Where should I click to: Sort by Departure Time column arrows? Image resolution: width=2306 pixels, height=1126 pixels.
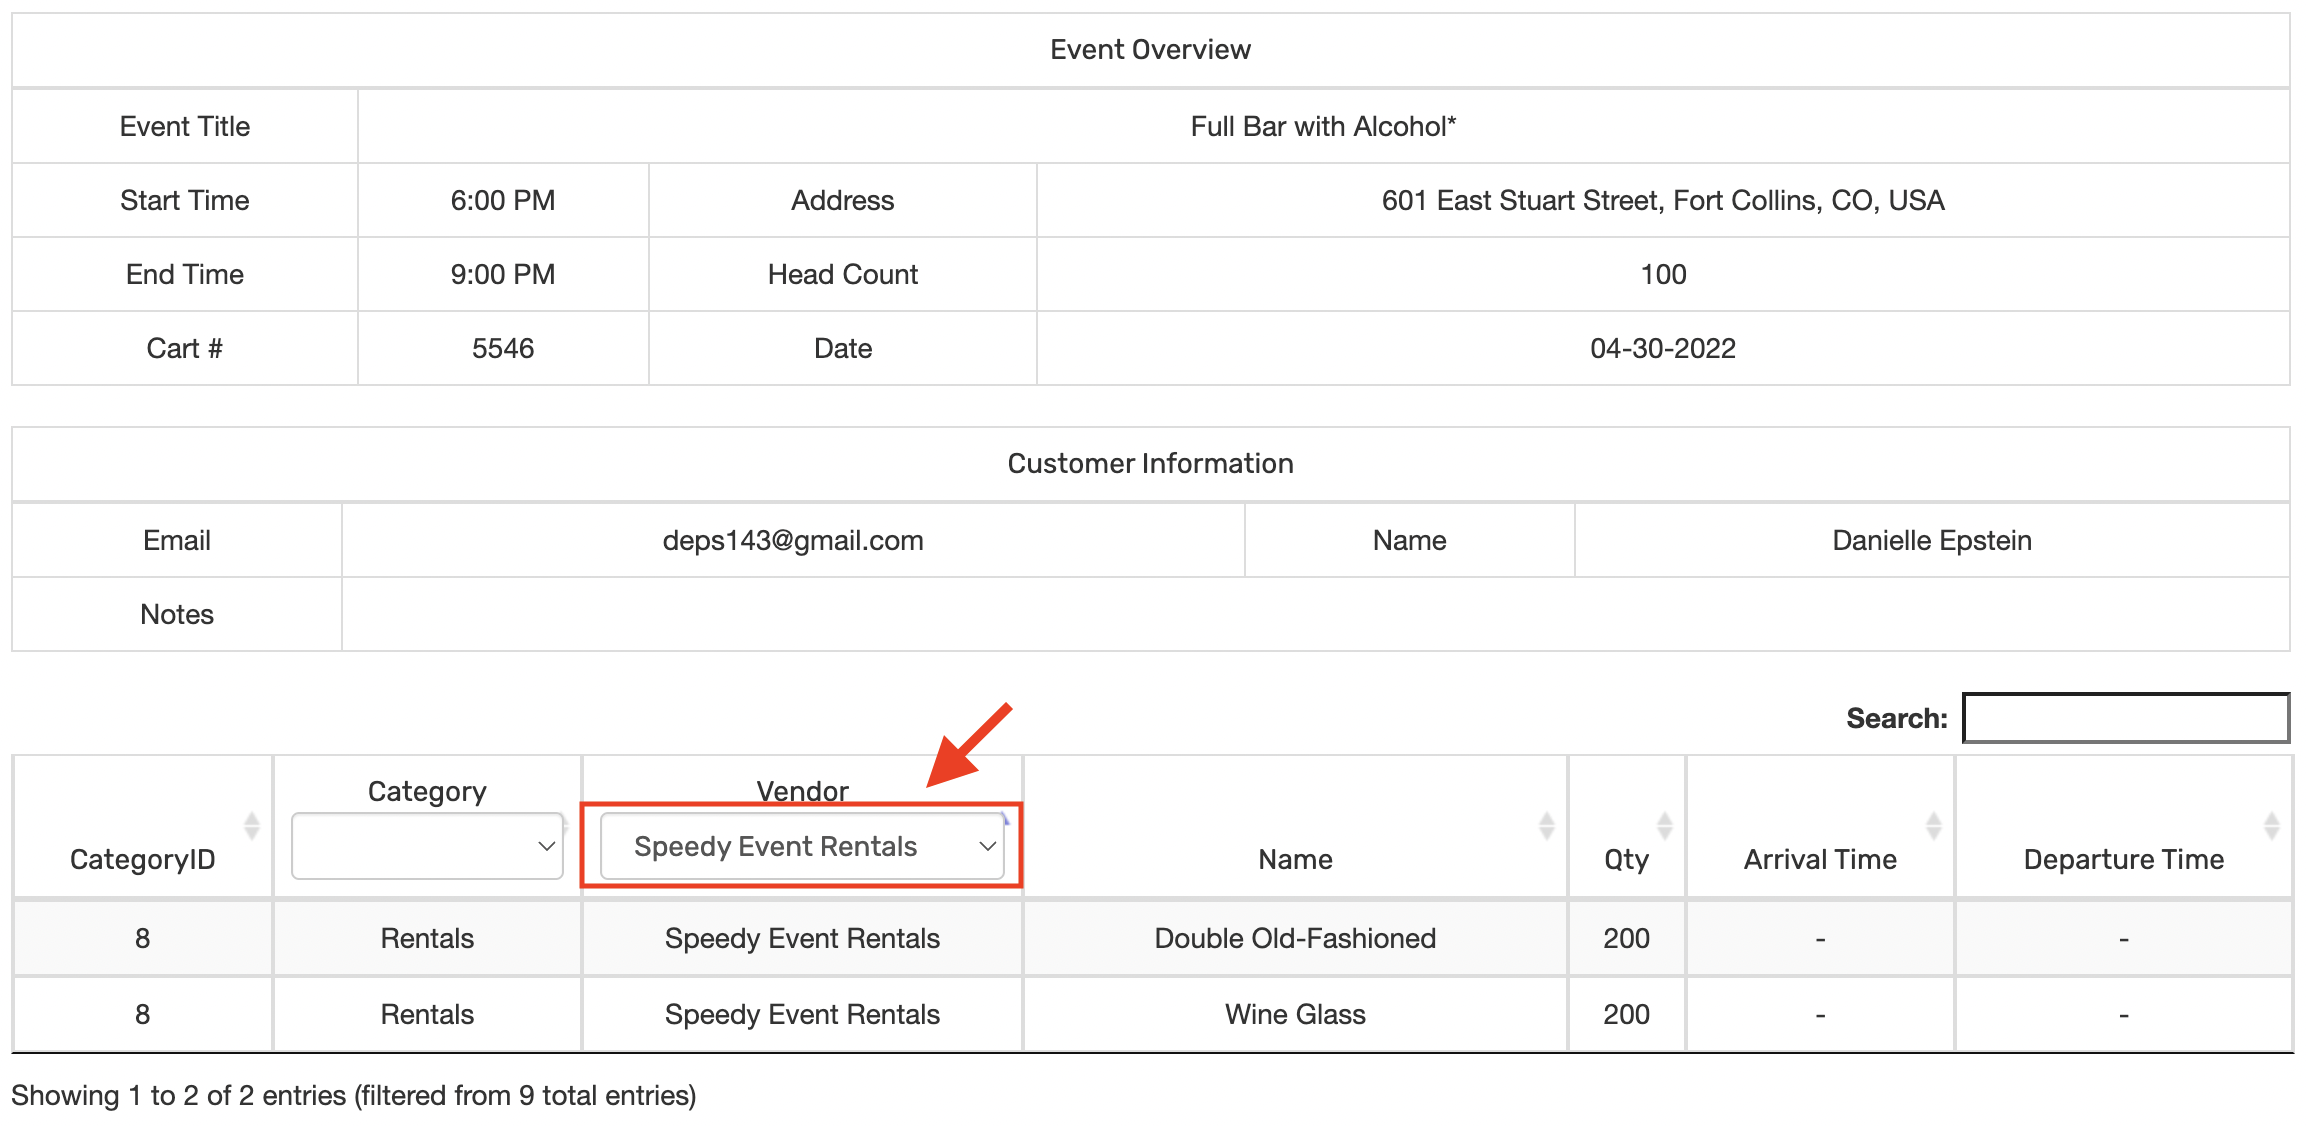point(2271,826)
